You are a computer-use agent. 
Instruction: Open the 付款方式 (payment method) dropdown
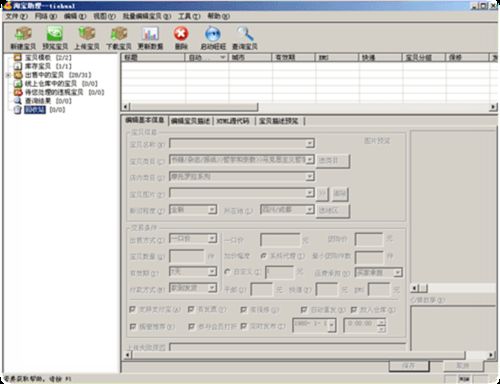(x=212, y=288)
